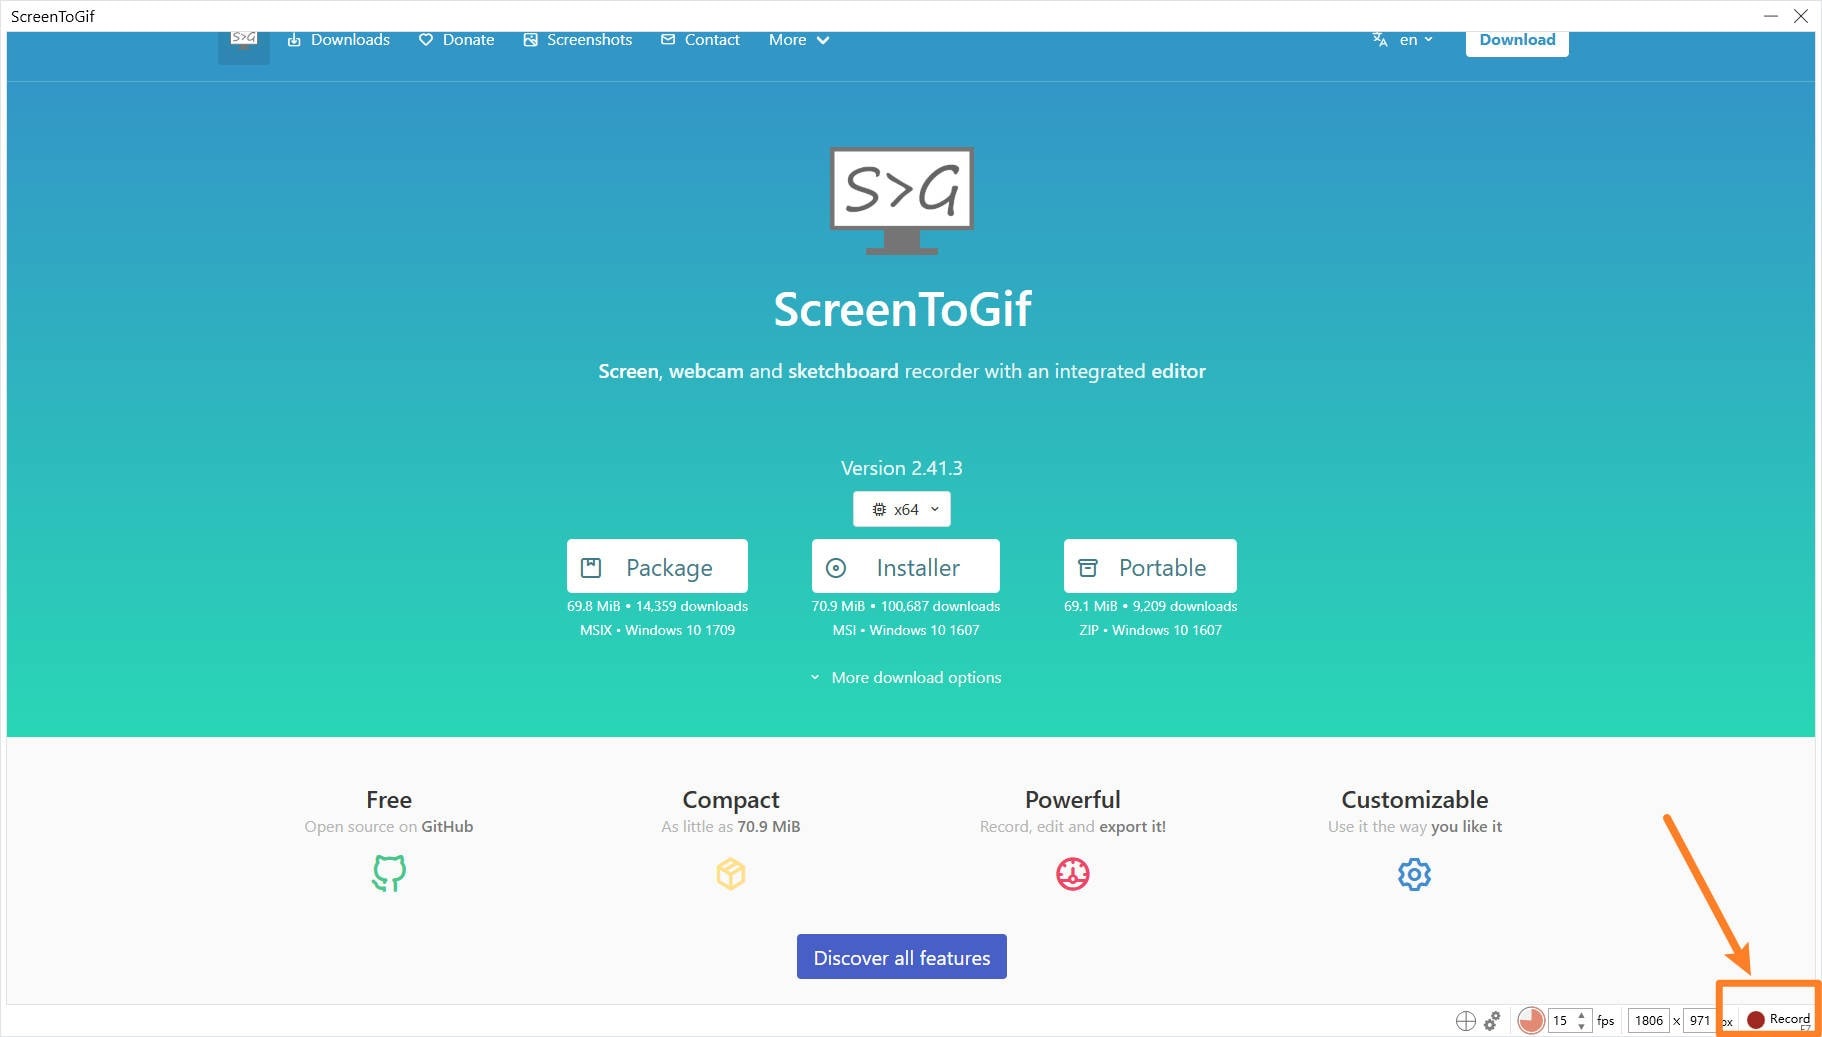Open the Donate nav item
This screenshot has height=1037, width=1822.
tap(456, 40)
